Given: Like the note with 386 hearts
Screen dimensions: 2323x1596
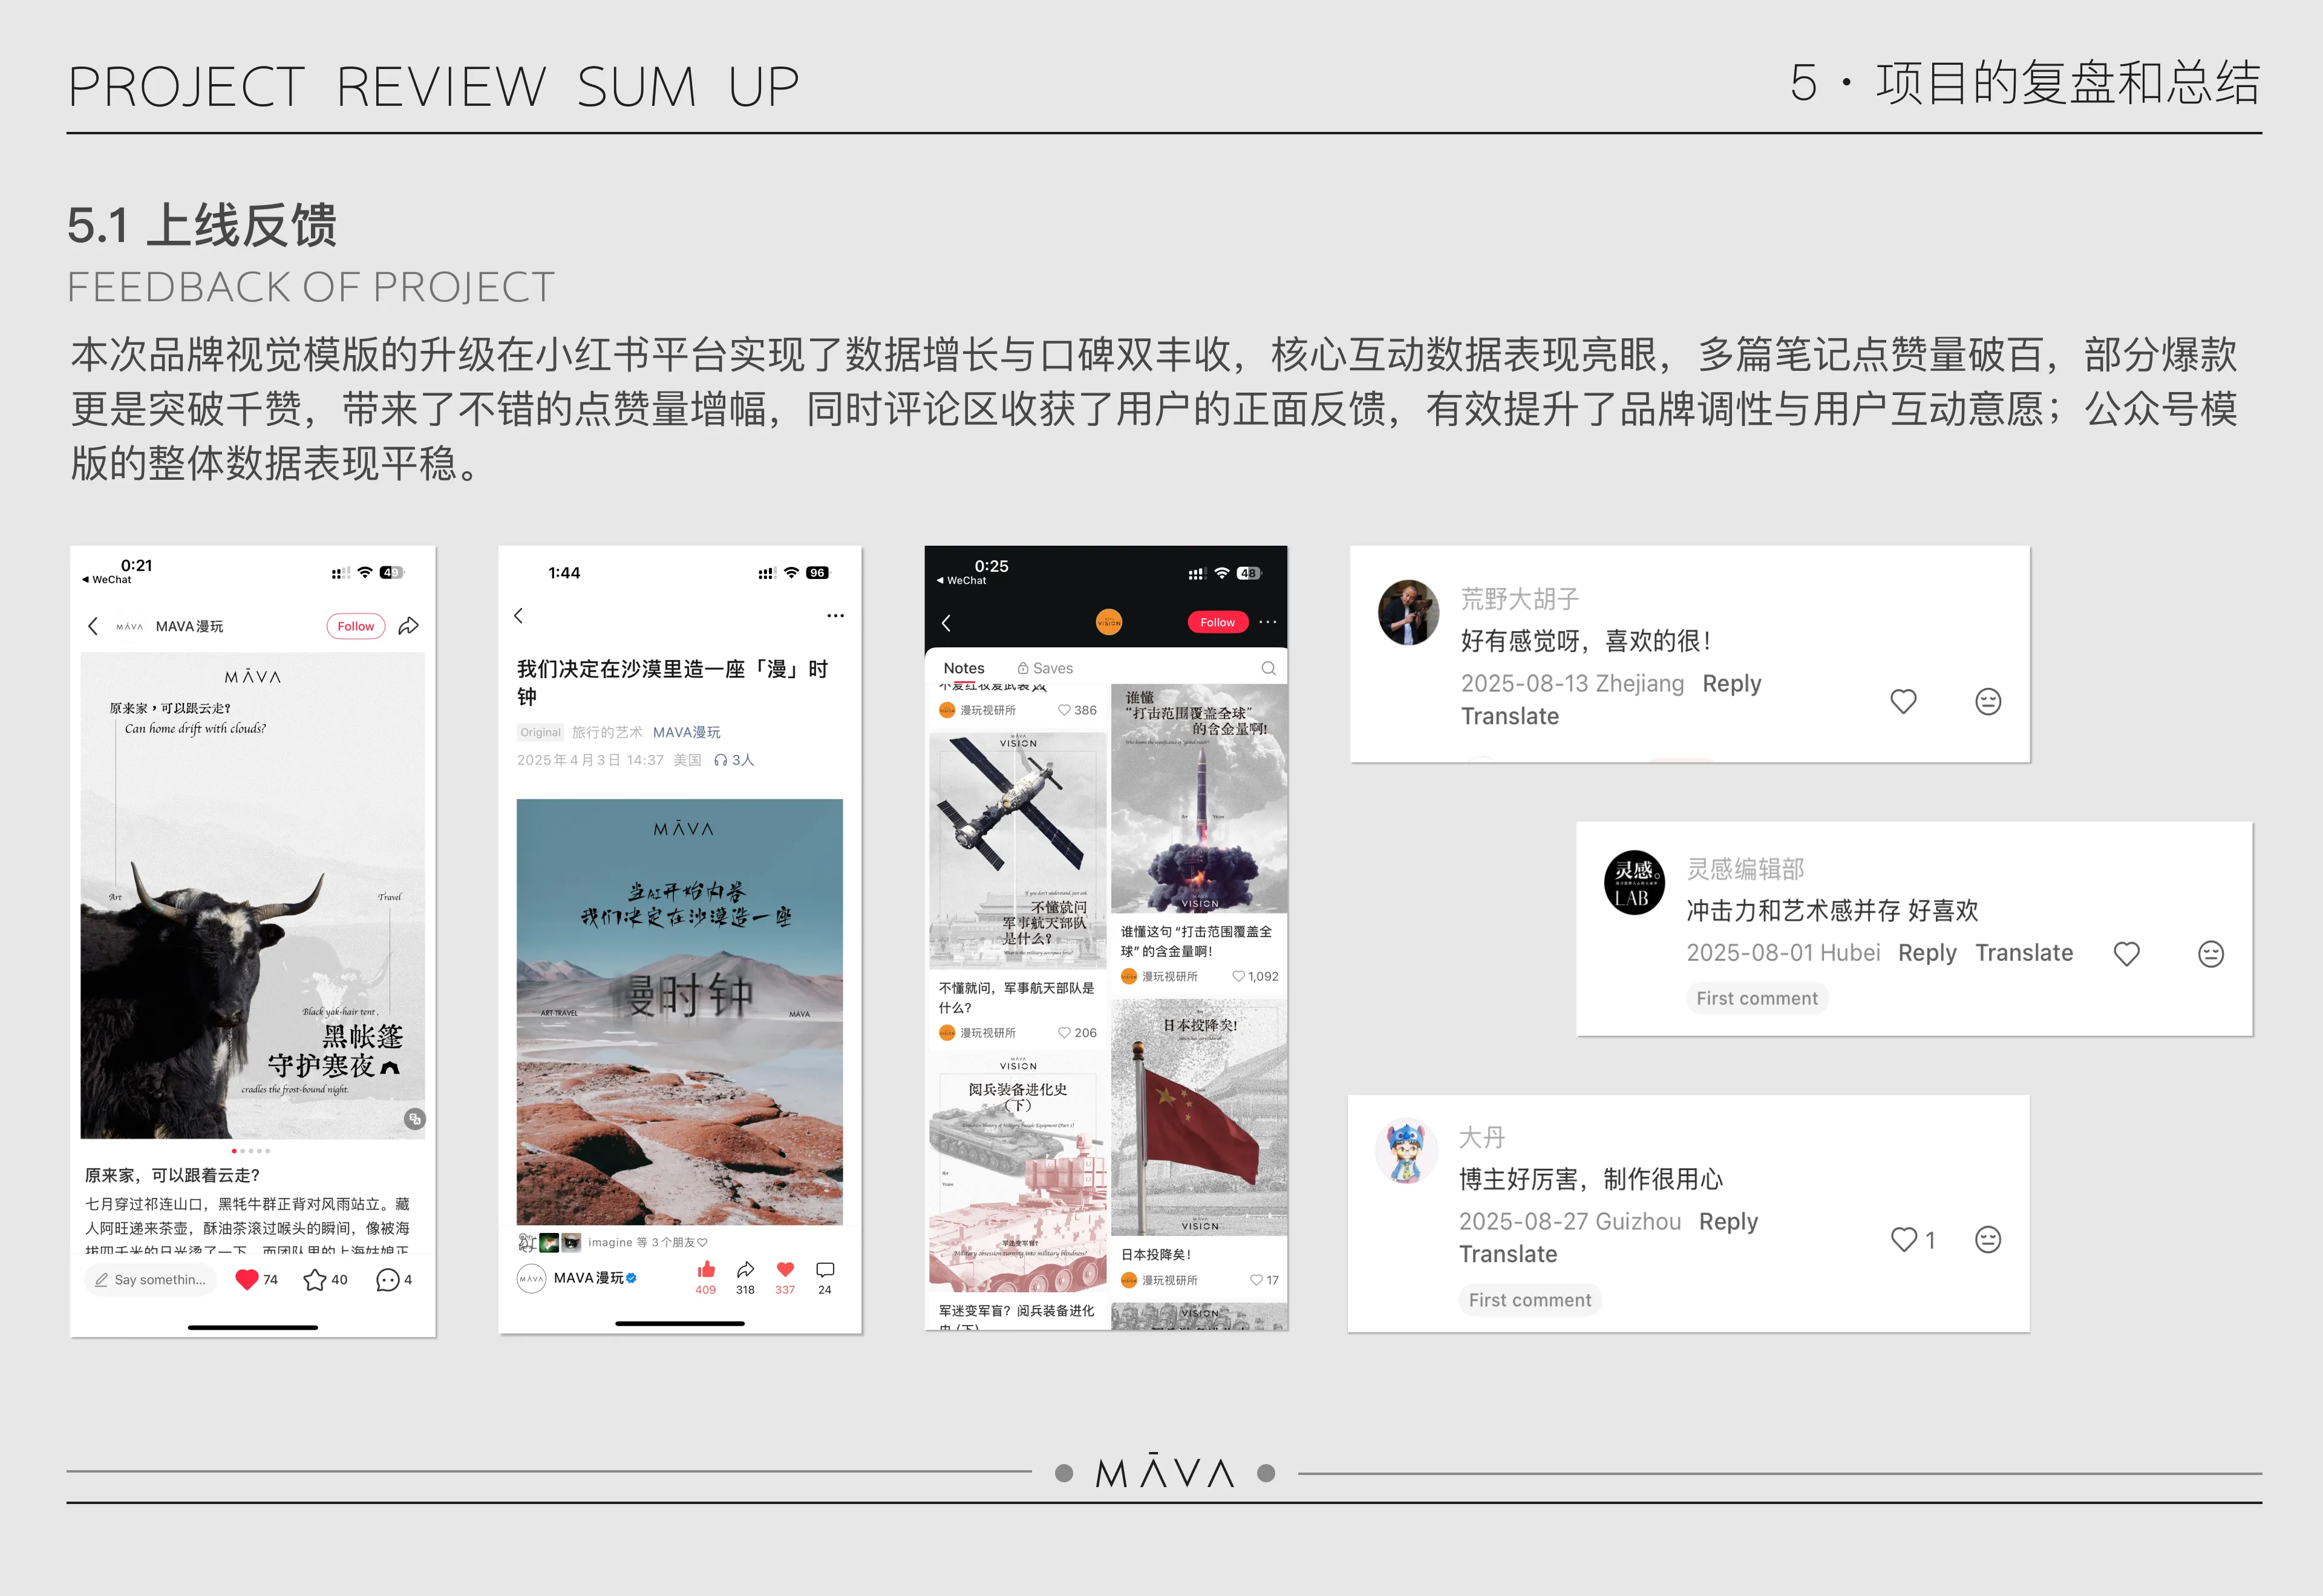Looking at the screenshot, I should [1064, 710].
